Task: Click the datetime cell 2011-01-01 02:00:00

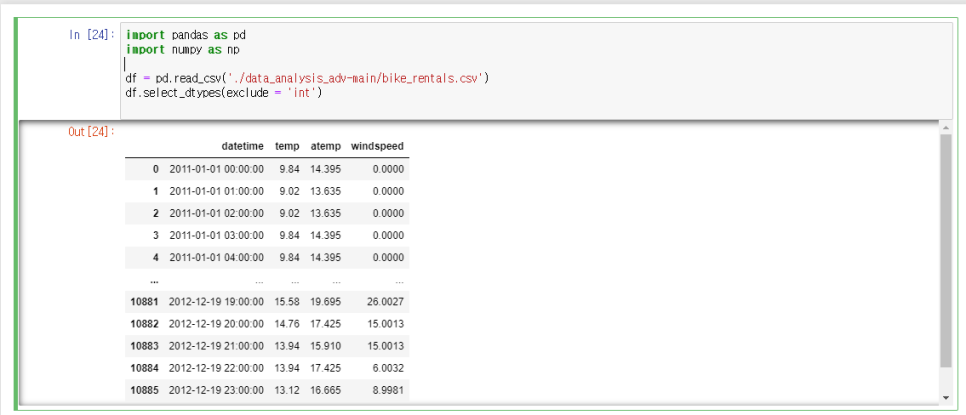Action: pyautogui.click(x=216, y=214)
